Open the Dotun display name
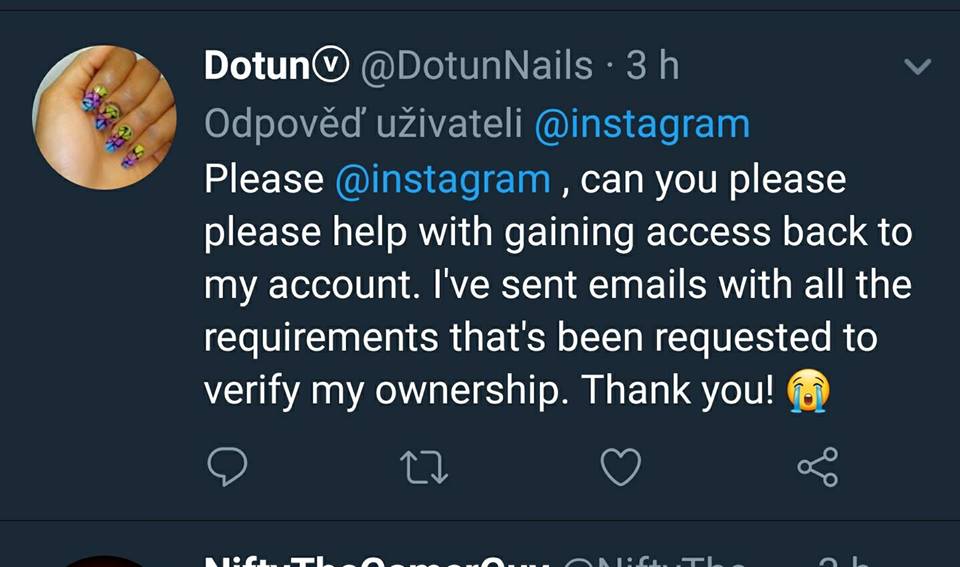This screenshot has height=567, width=960. point(257,66)
